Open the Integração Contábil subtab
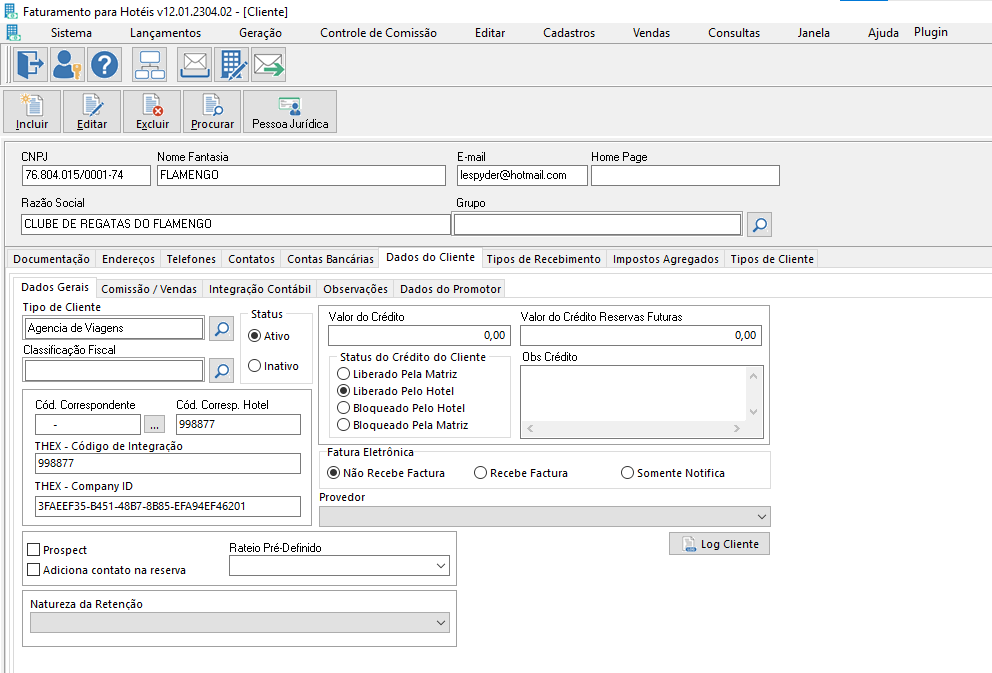The image size is (992, 673). pyautogui.click(x=260, y=289)
